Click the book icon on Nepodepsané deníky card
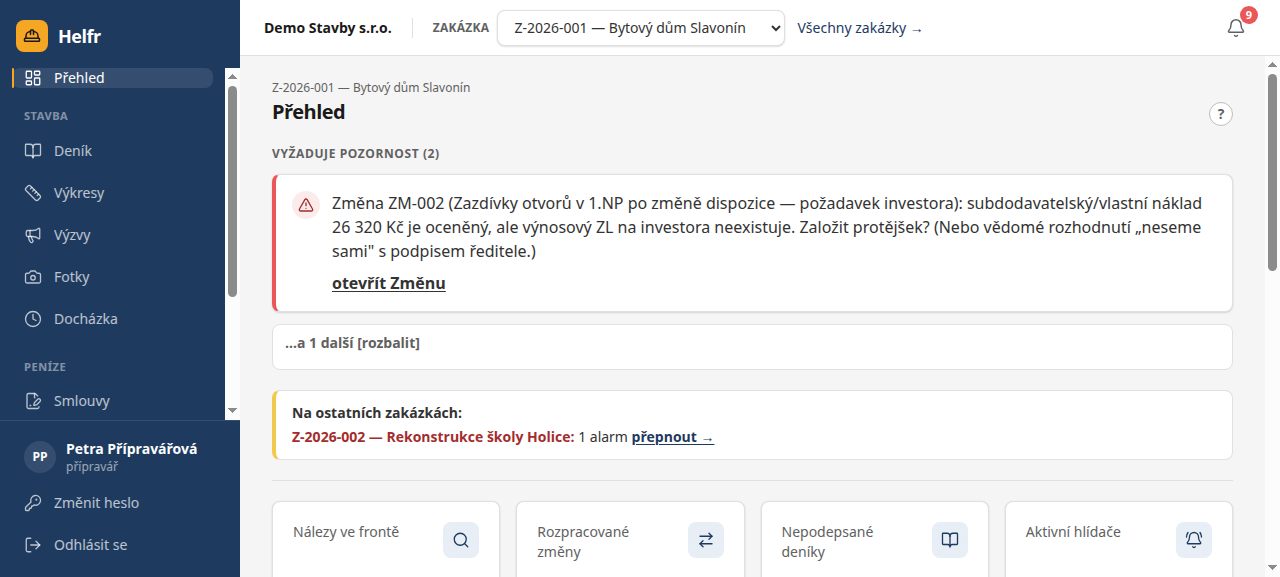This screenshot has height=577, width=1280. click(950, 540)
